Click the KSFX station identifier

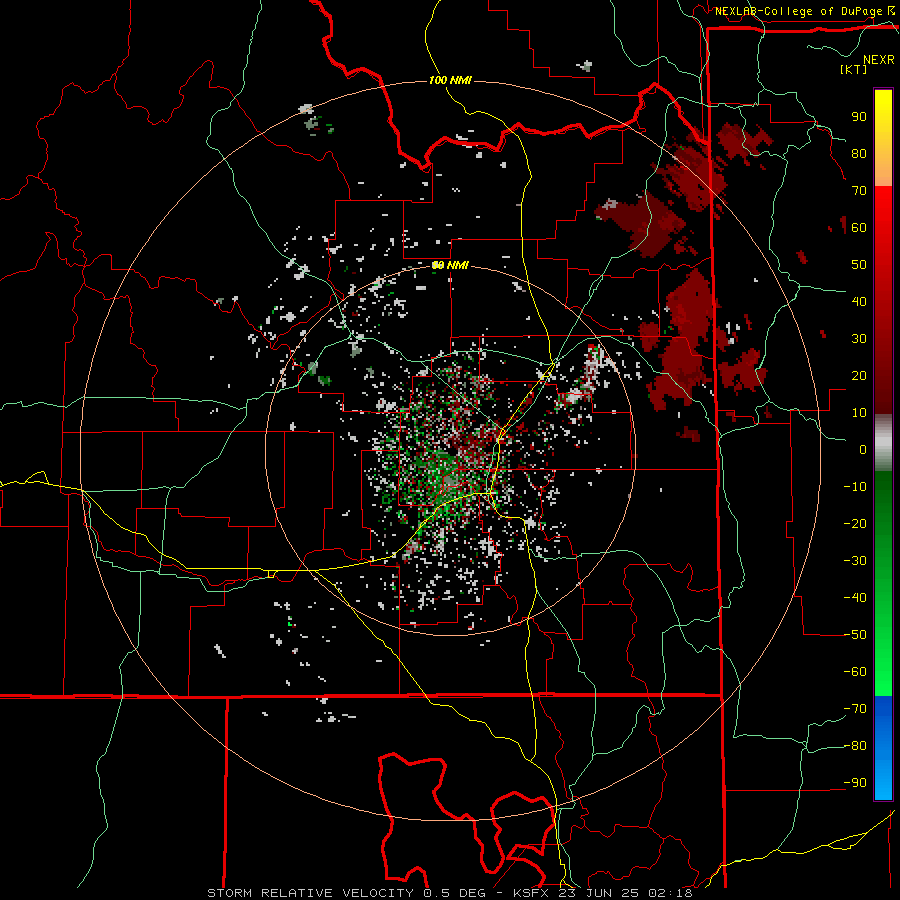tap(532, 893)
